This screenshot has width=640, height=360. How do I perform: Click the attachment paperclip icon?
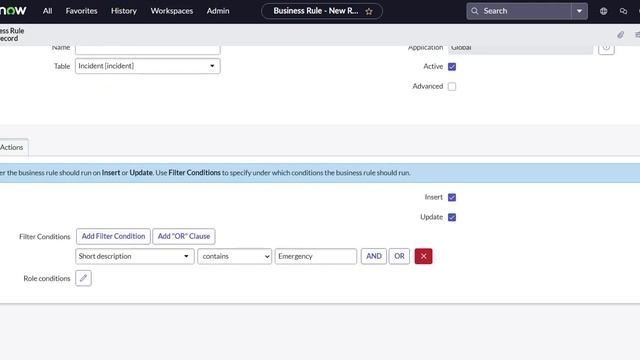click(x=620, y=35)
